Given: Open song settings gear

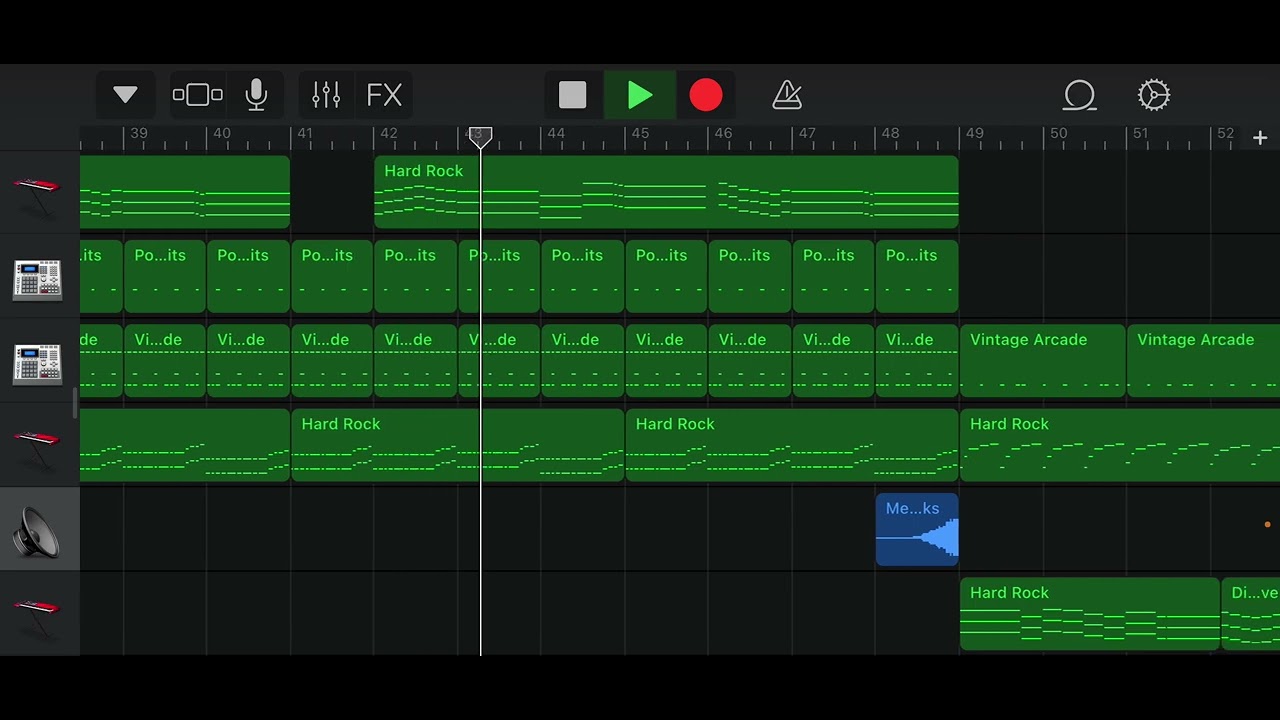Looking at the screenshot, I should point(1154,95).
